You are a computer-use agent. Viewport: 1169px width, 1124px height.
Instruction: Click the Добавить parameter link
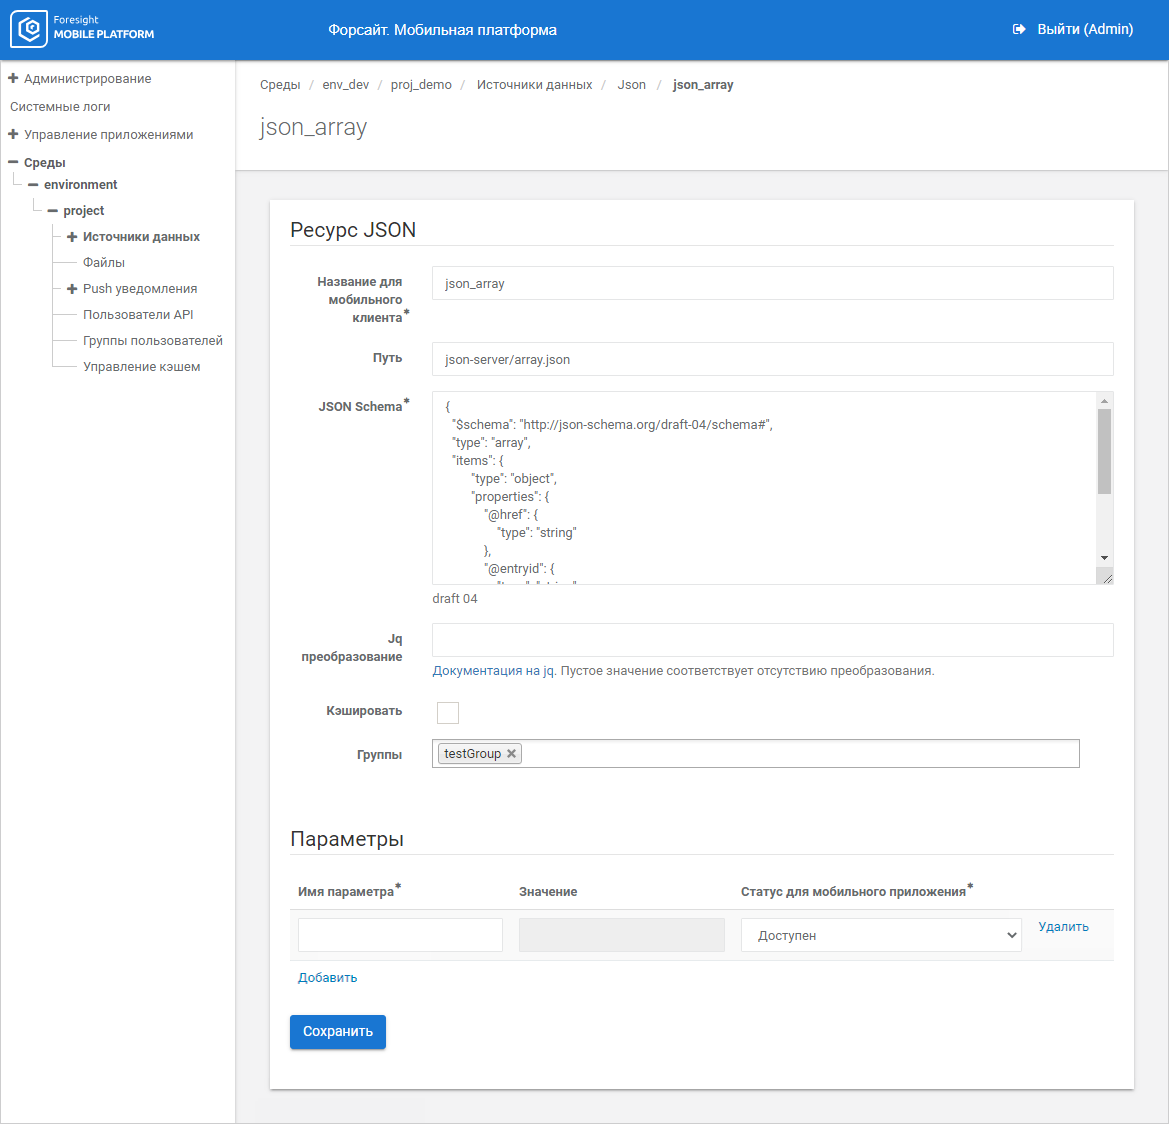click(x=327, y=978)
